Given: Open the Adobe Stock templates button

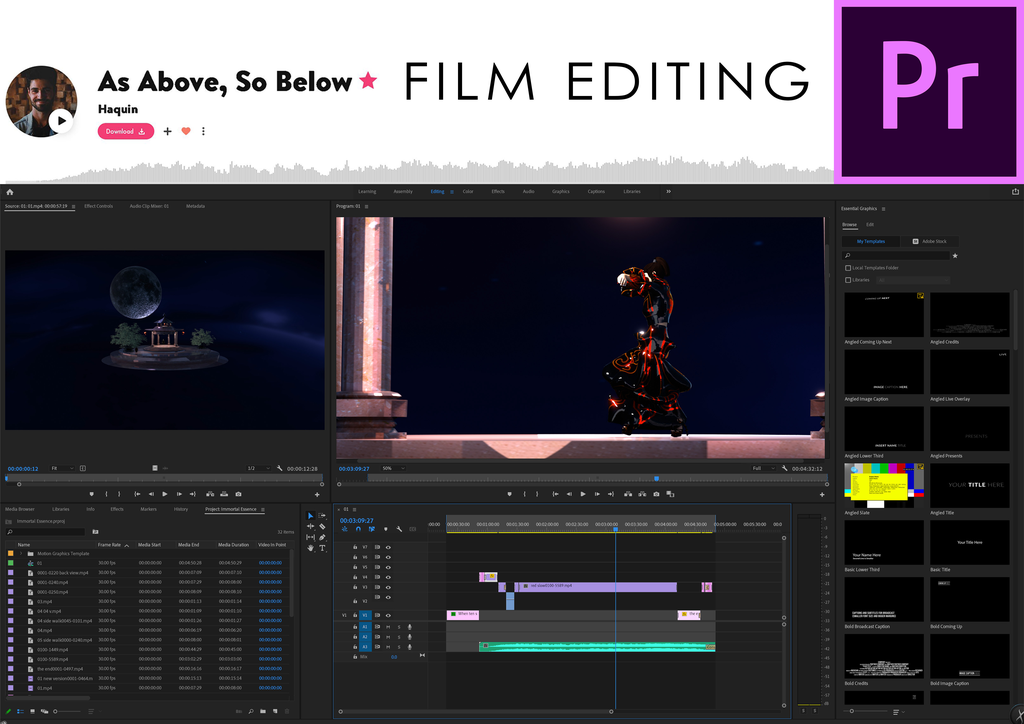Looking at the screenshot, I should click(x=929, y=242).
